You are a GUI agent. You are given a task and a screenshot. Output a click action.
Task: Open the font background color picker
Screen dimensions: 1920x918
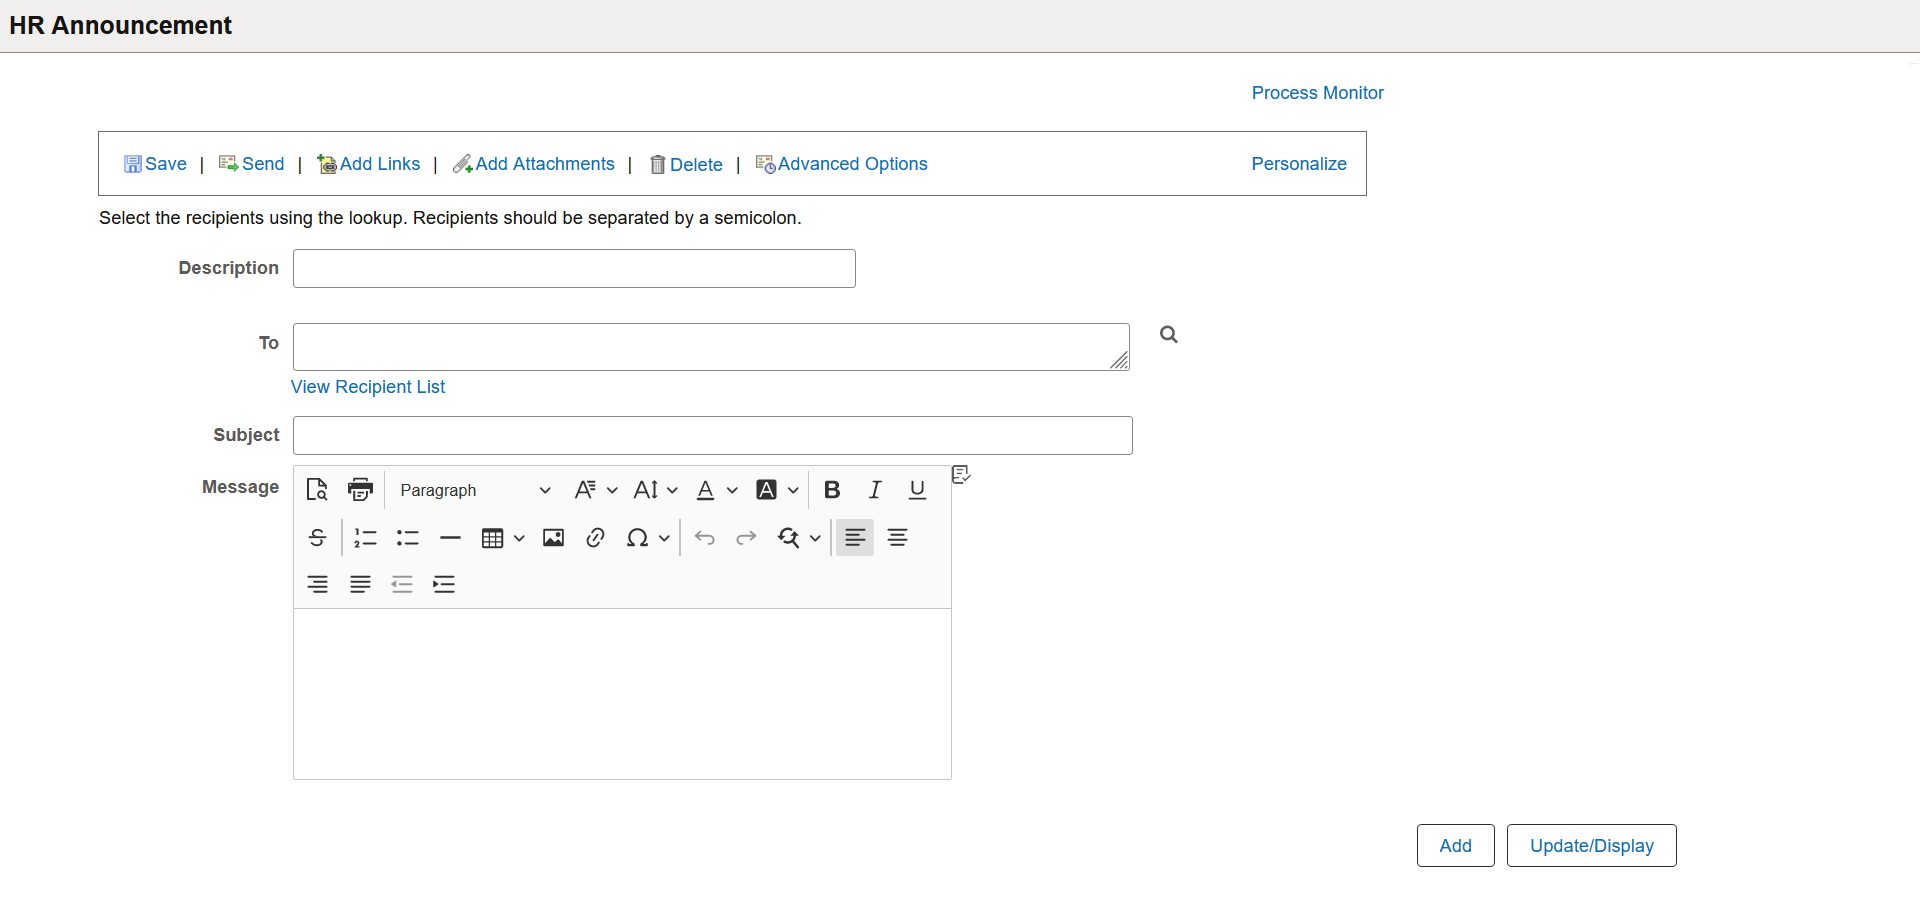[777, 490]
